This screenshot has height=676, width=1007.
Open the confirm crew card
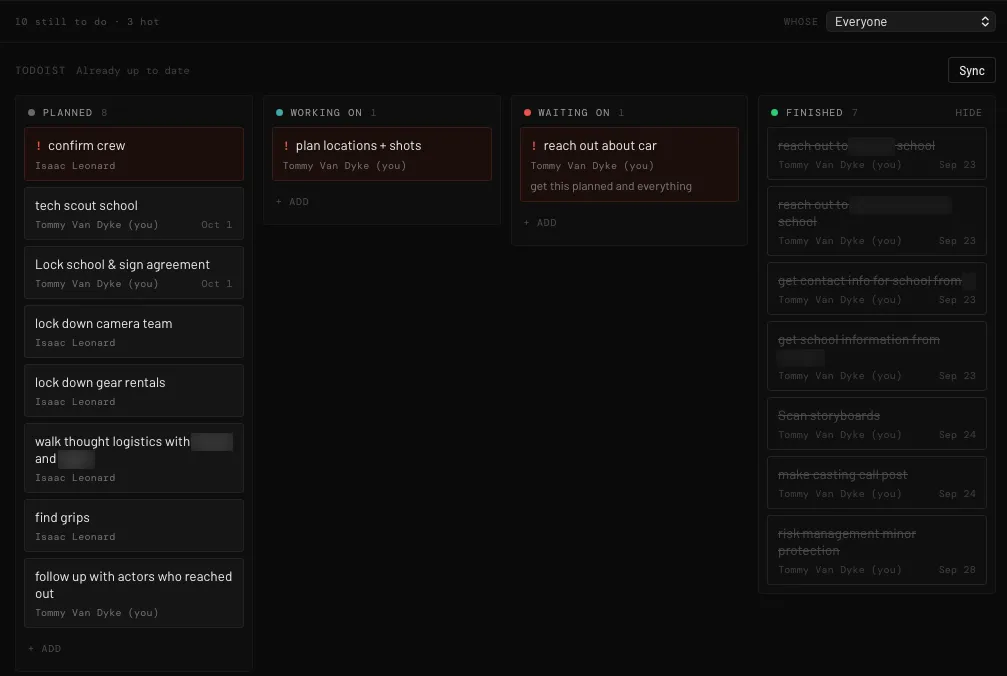134,154
